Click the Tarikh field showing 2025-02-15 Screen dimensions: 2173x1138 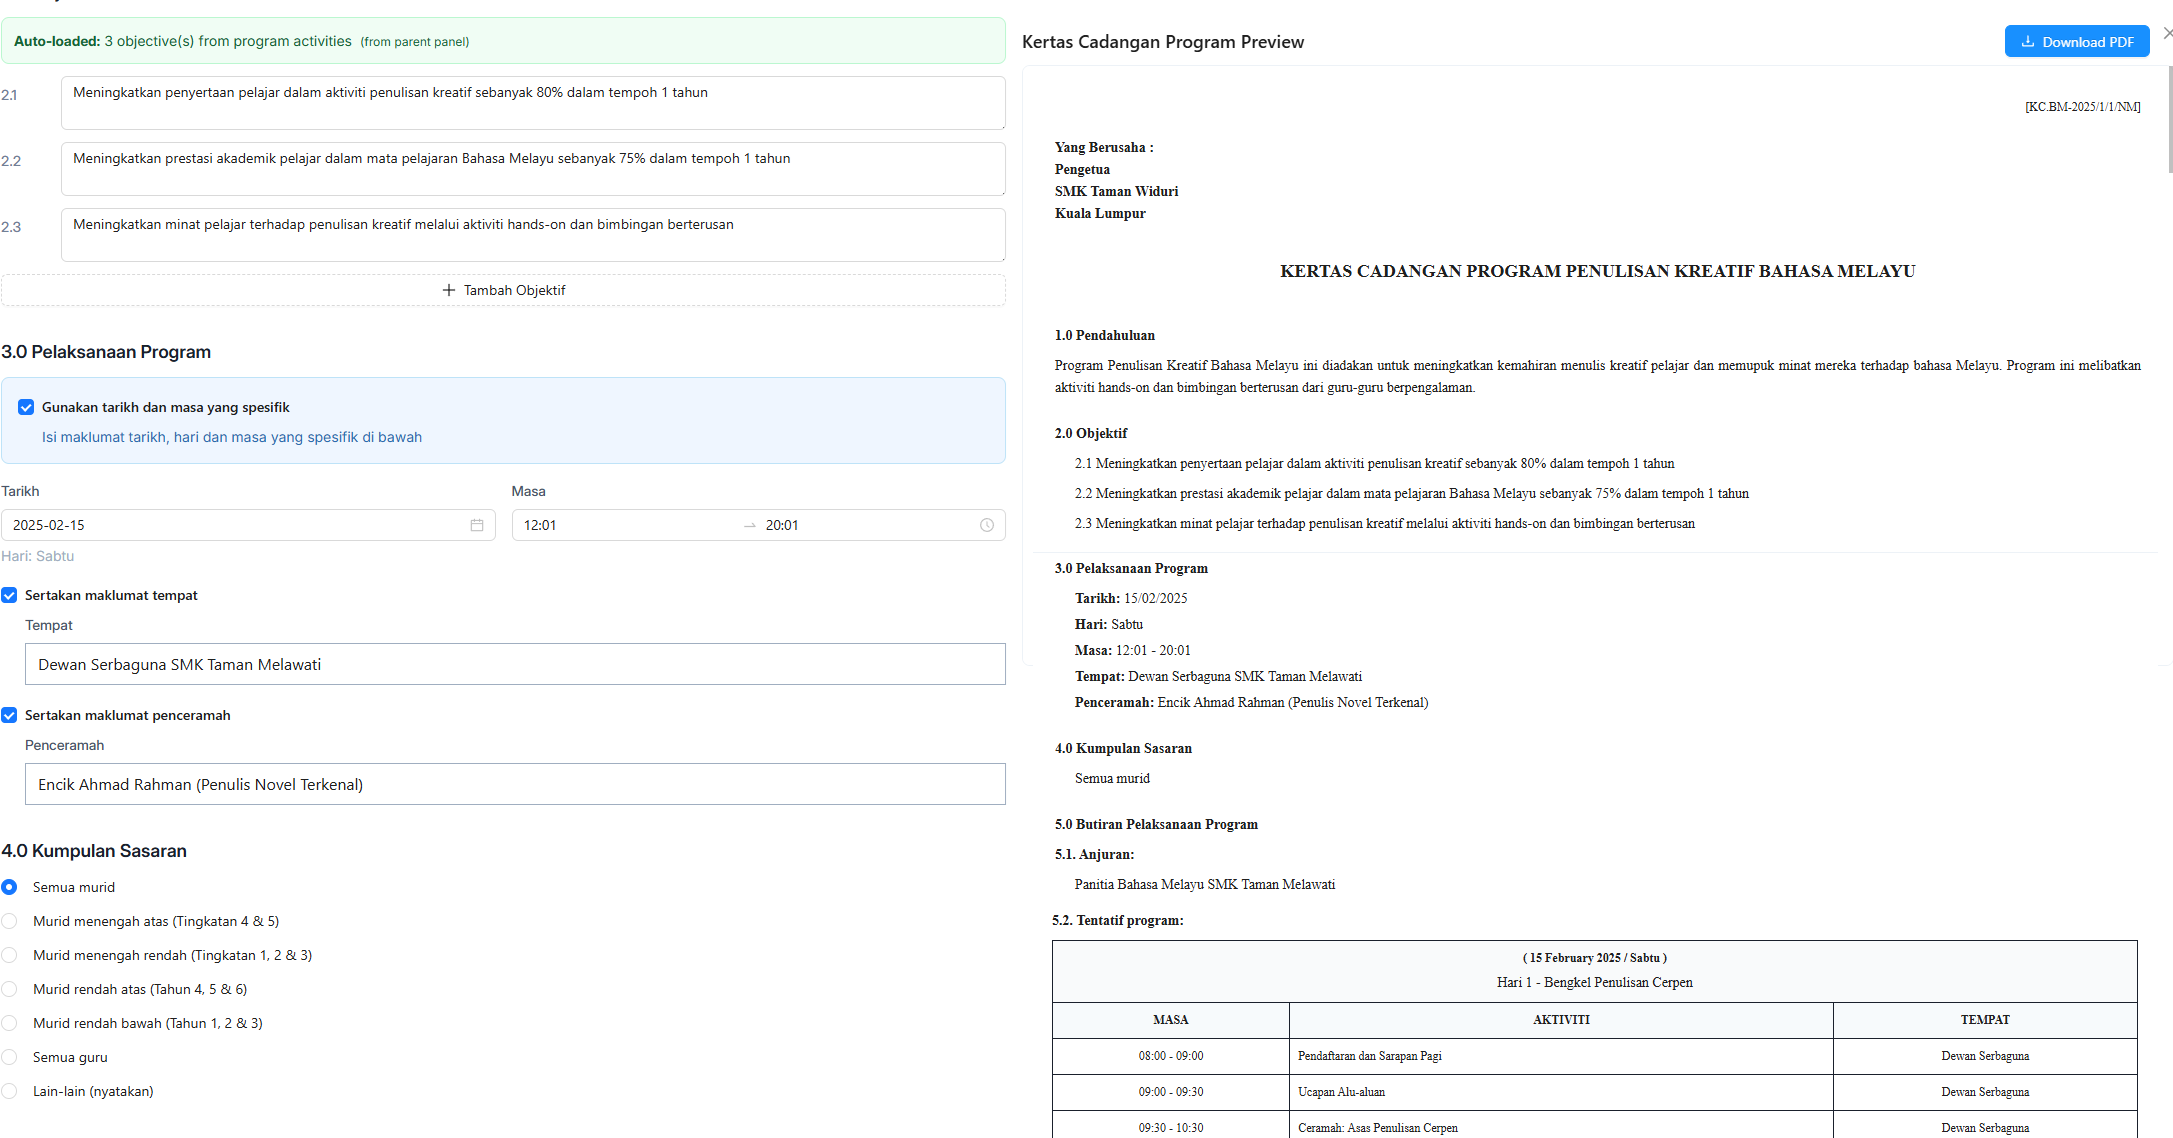coord(240,525)
